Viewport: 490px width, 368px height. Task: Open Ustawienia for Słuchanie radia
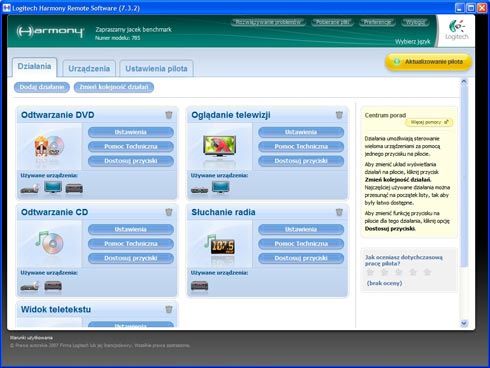(x=301, y=230)
